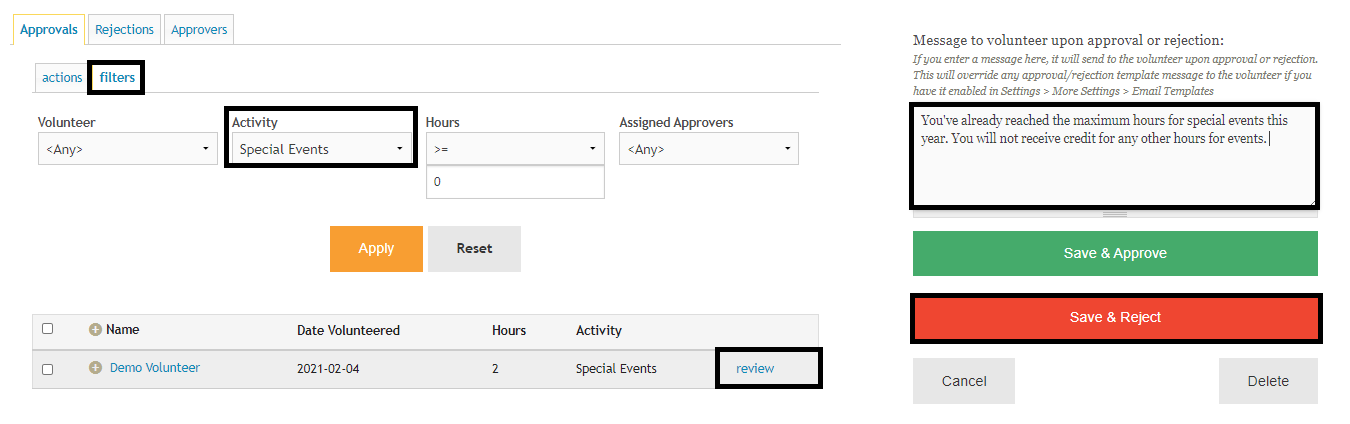
Task: Click the red Save & Reject button
Action: (x=1115, y=317)
